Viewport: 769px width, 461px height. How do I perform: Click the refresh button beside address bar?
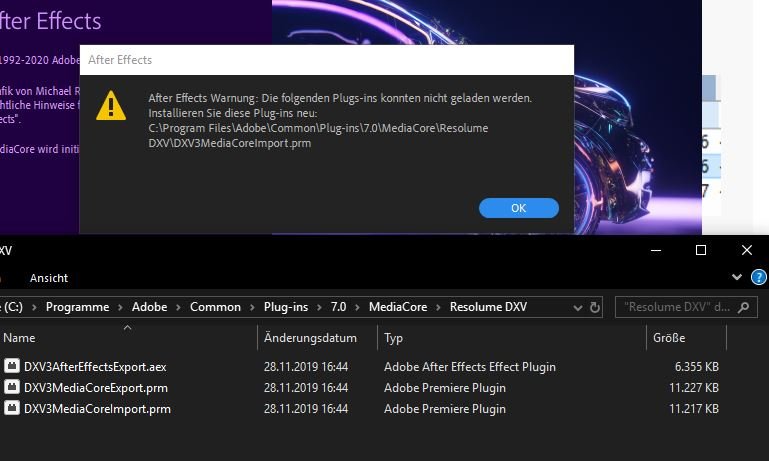[x=595, y=307]
